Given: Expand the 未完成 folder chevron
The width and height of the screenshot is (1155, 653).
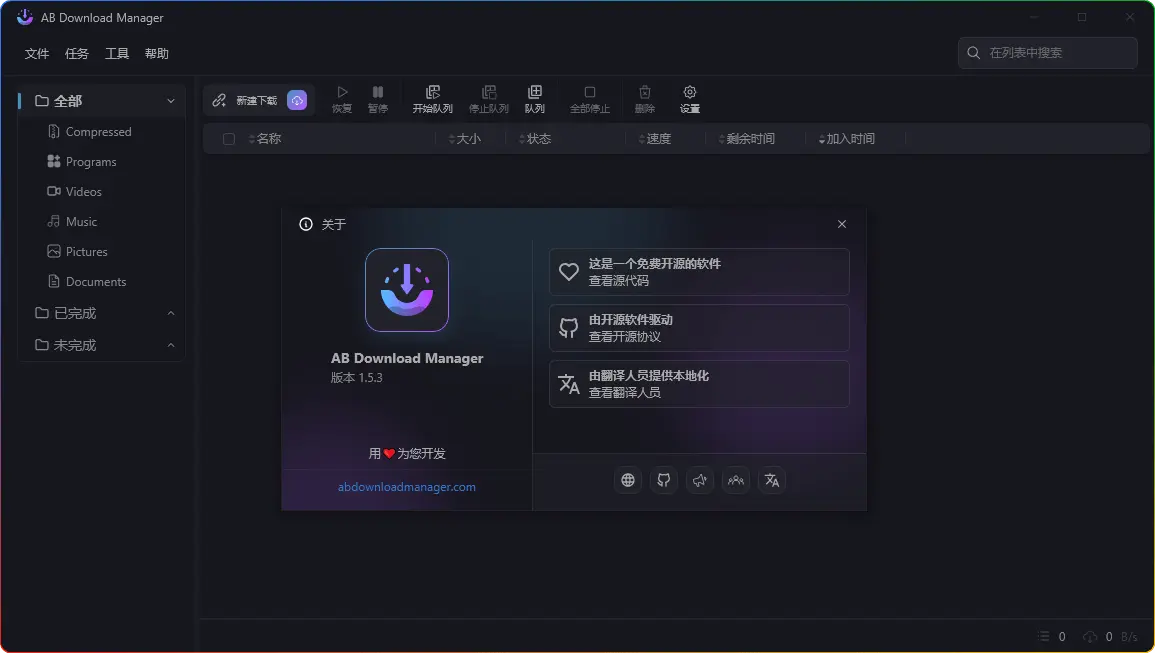Looking at the screenshot, I should (x=171, y=345).
